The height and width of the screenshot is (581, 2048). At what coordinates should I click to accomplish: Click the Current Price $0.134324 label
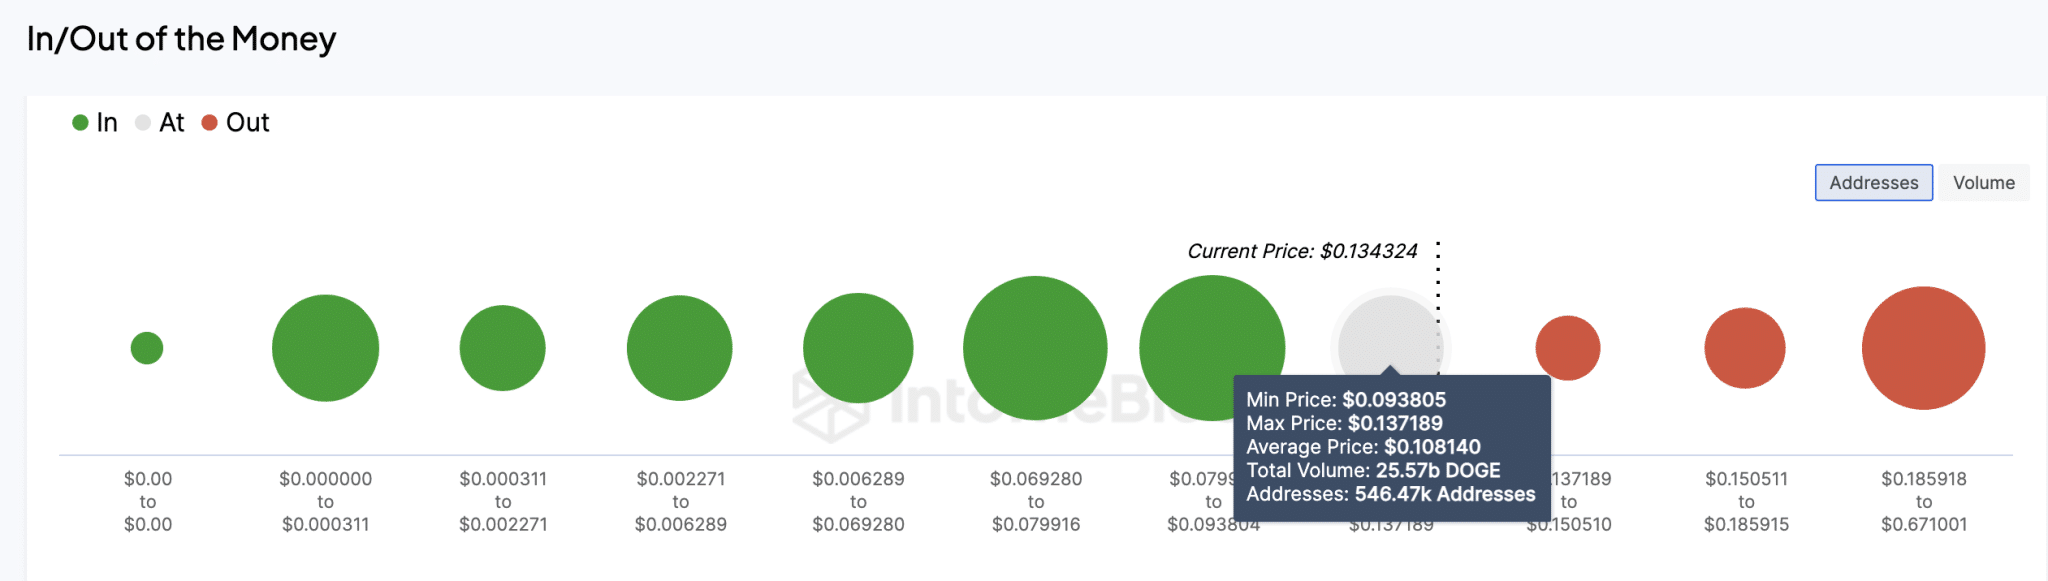(1302, 251)
